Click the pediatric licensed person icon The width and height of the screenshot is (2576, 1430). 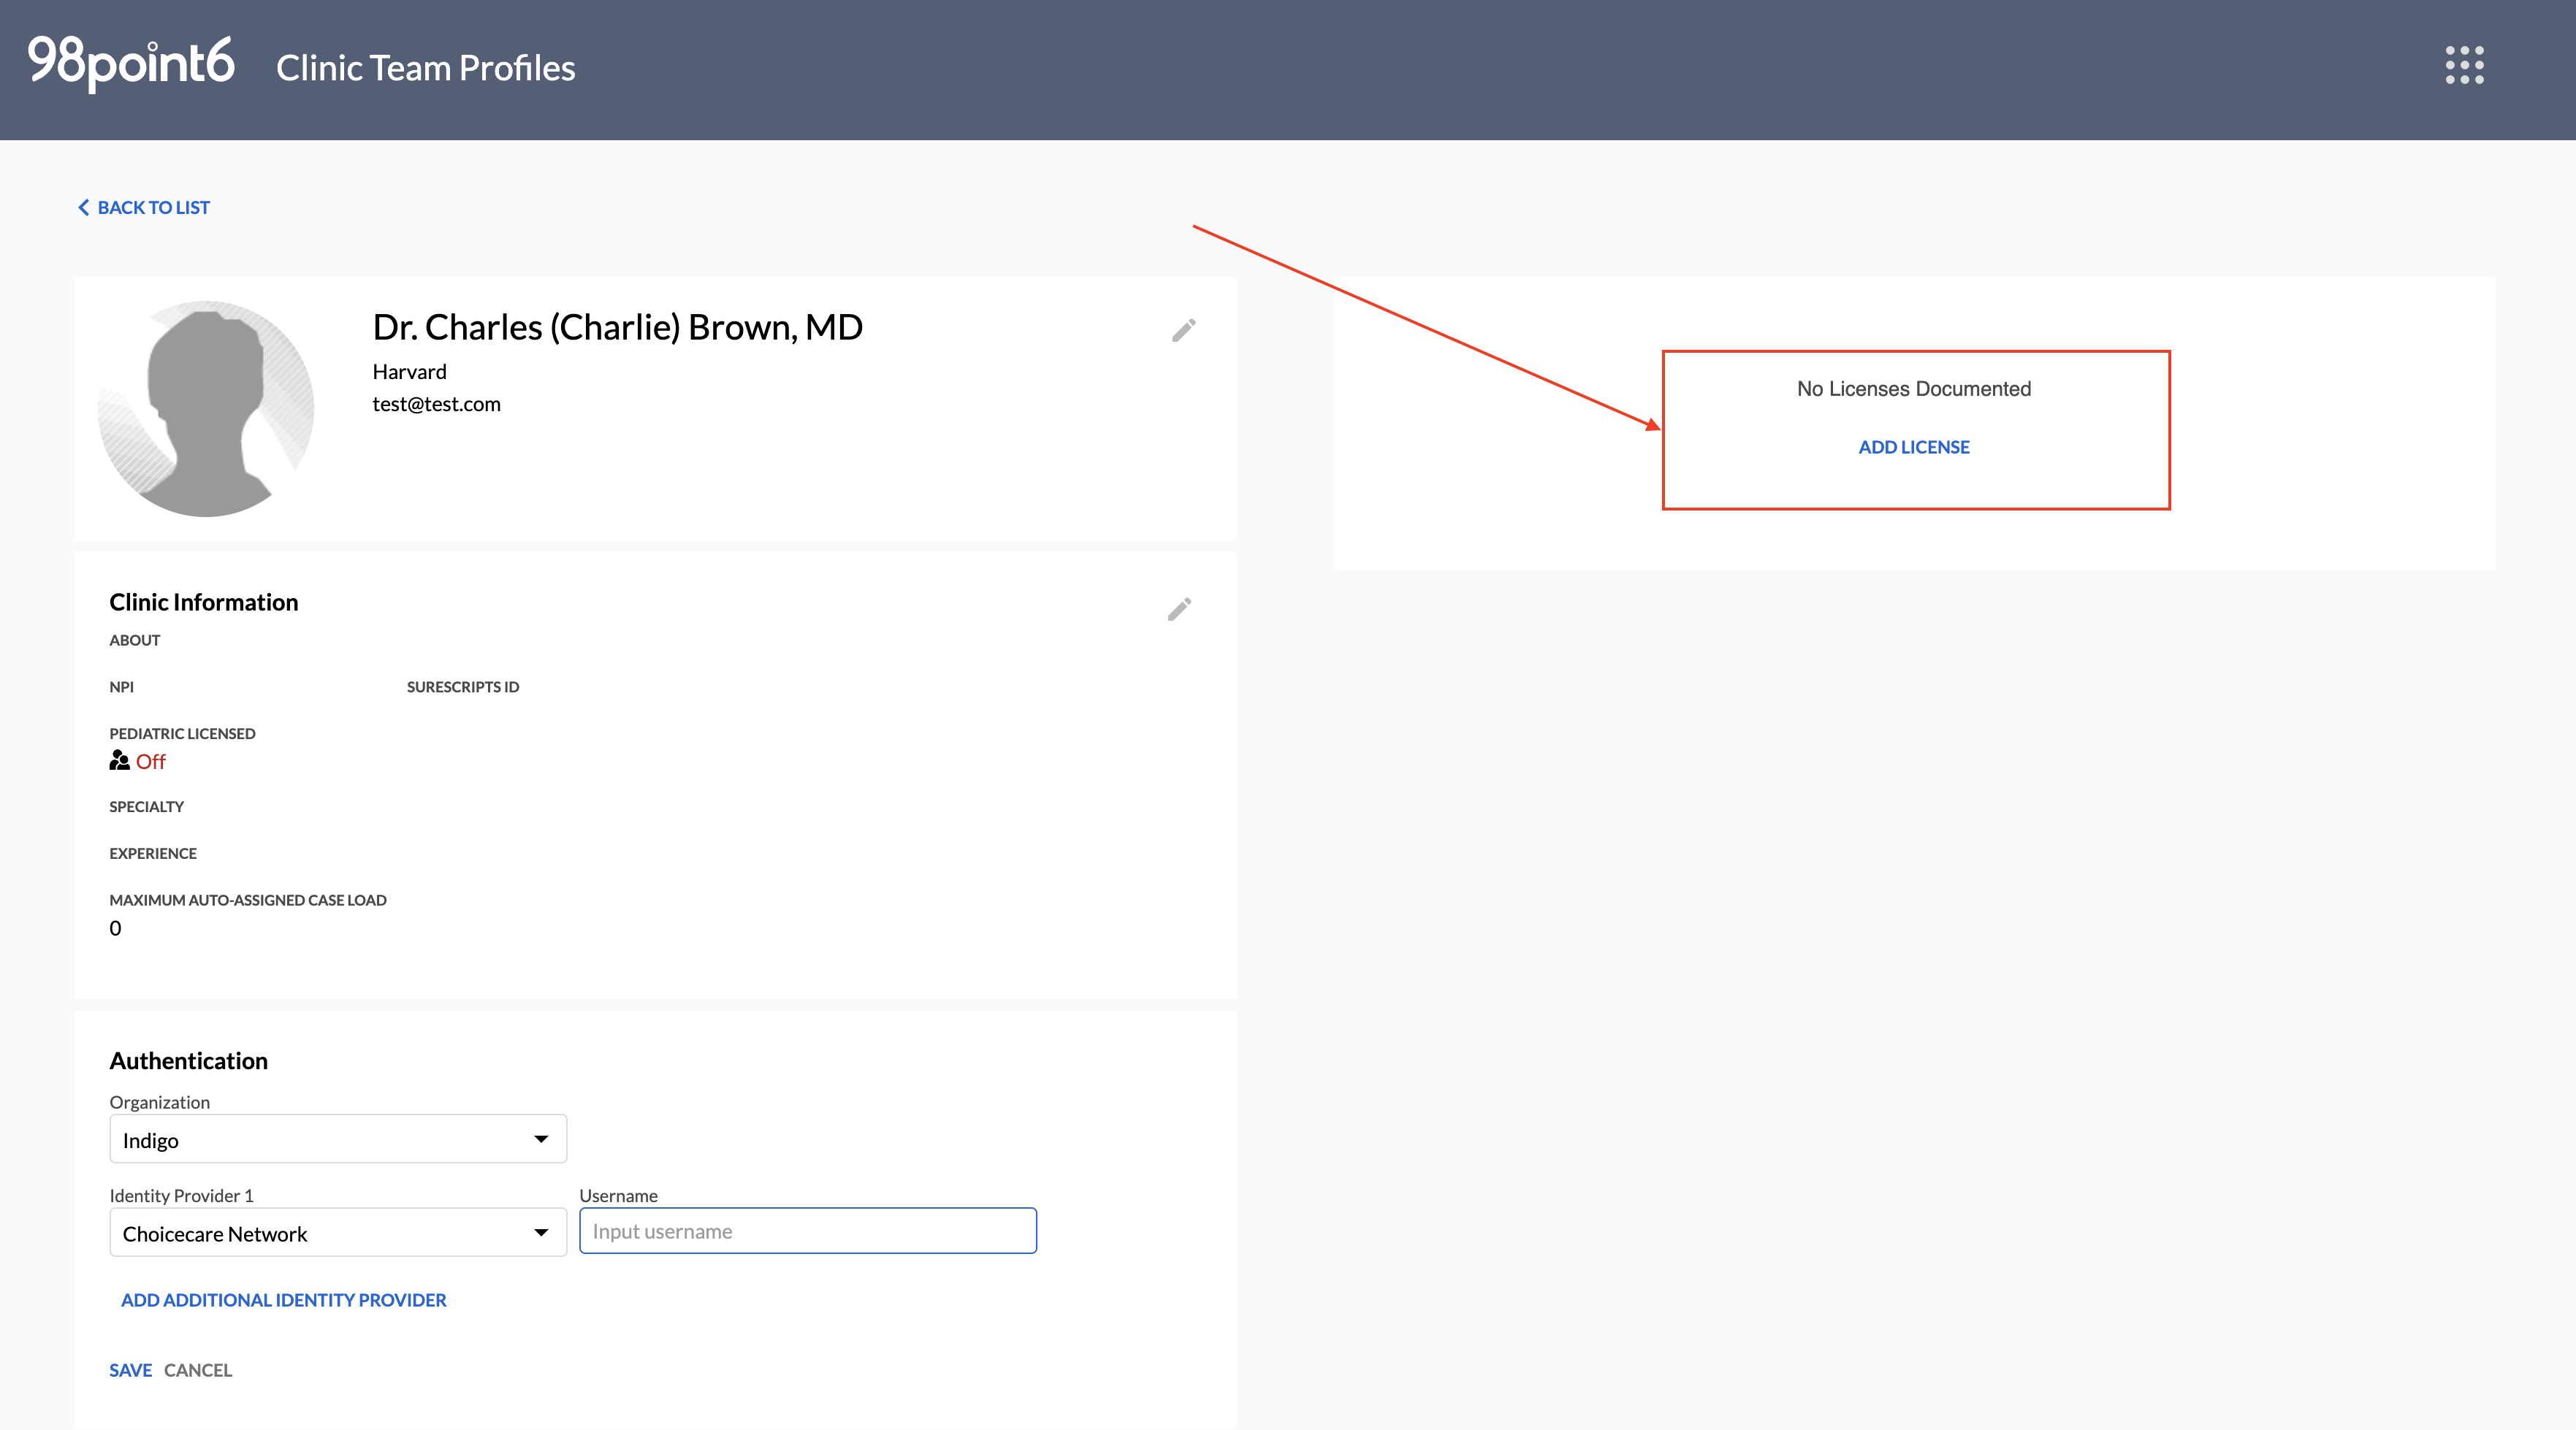[119, 761]
